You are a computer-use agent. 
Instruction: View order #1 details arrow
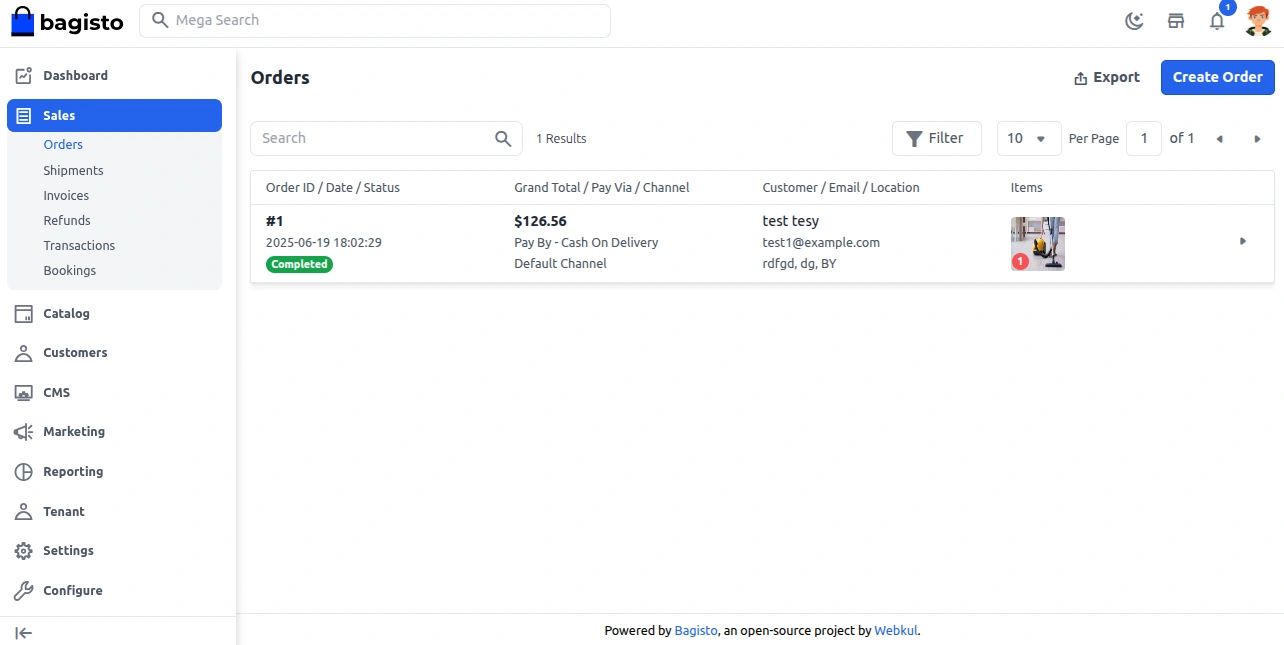click(x=1243, y=241)
